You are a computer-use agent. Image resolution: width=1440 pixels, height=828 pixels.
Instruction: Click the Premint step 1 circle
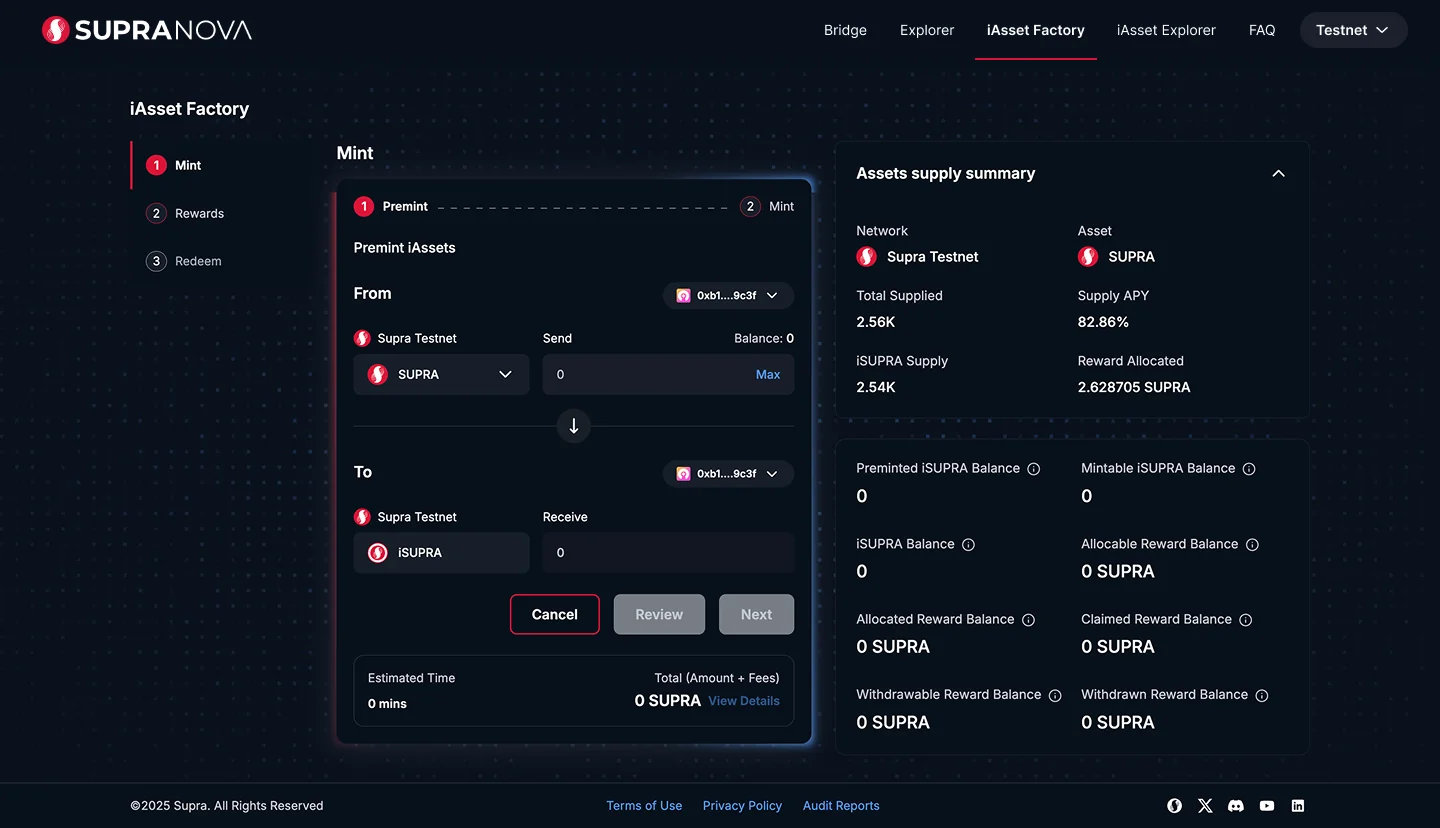[364, 206]
